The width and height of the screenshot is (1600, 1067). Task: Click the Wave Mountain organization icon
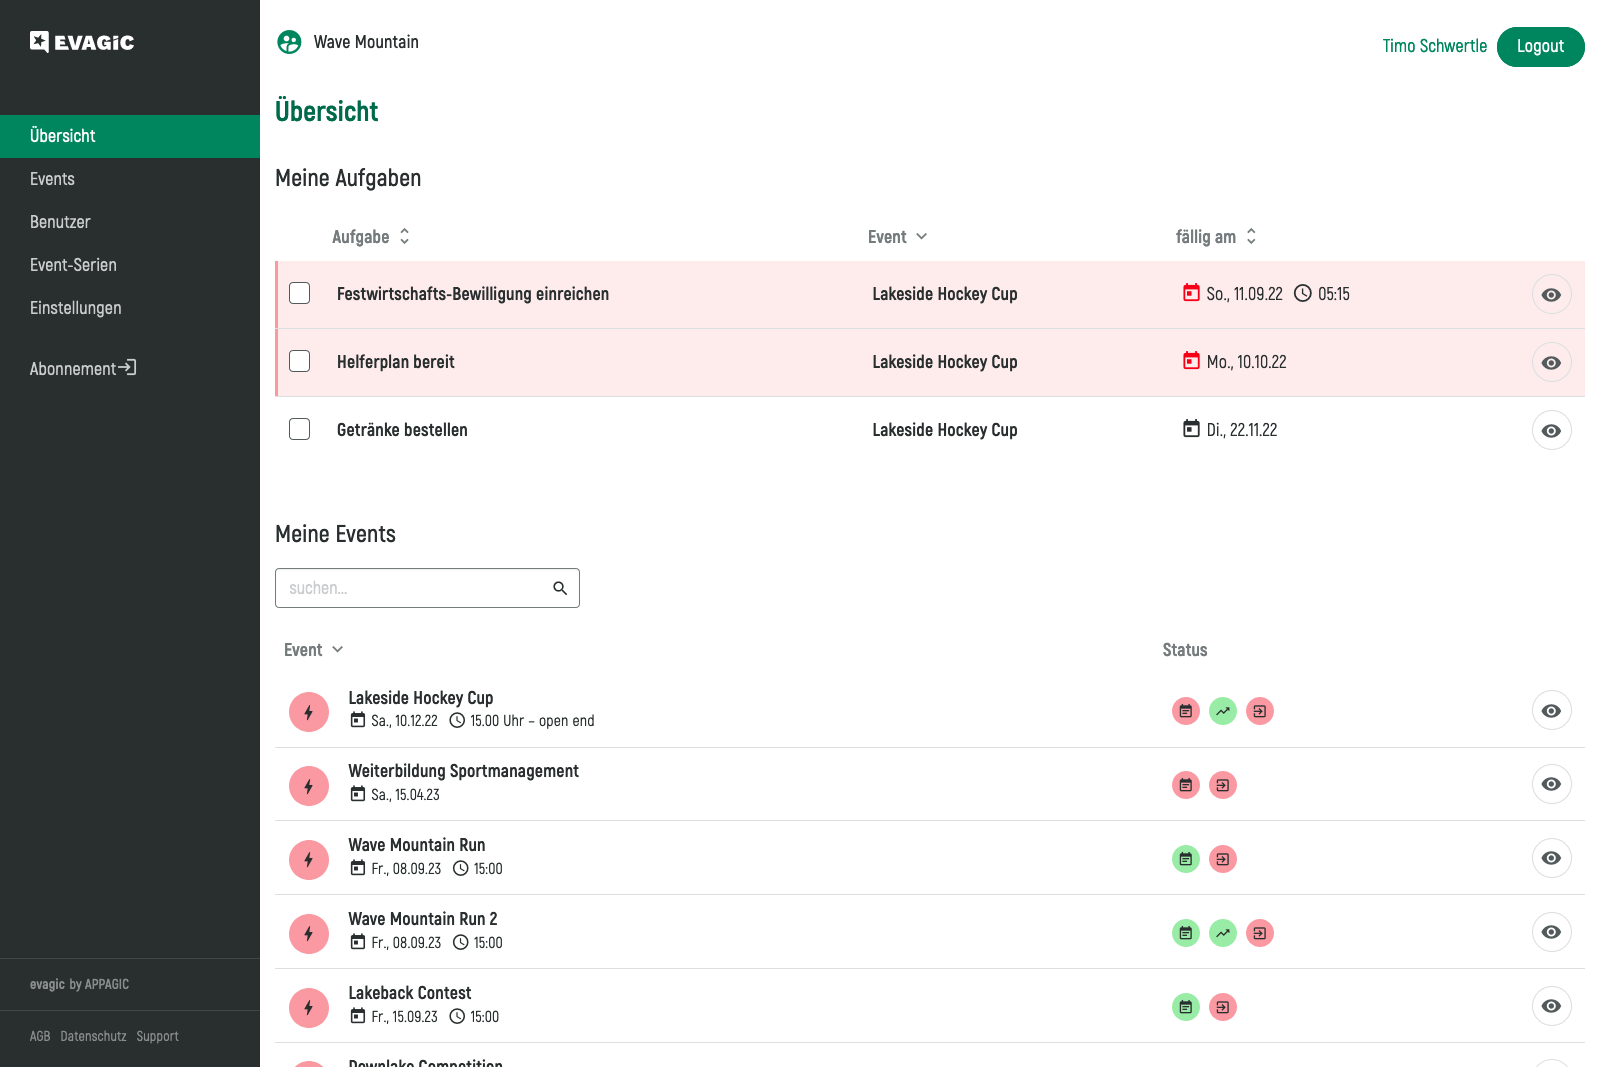click(289, 42)
